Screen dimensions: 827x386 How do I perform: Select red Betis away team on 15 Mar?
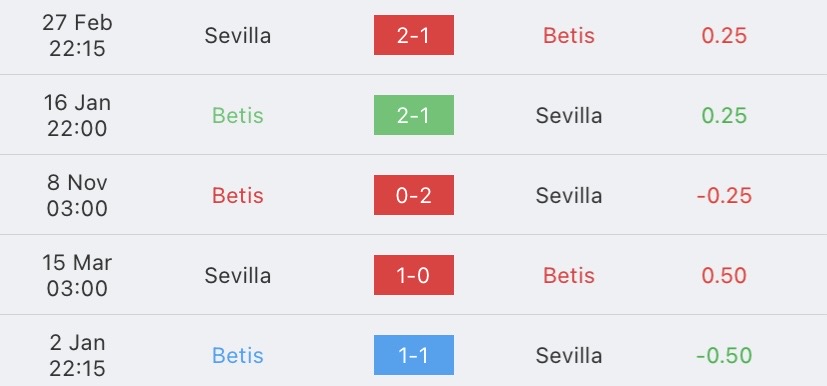coord(569,276)
